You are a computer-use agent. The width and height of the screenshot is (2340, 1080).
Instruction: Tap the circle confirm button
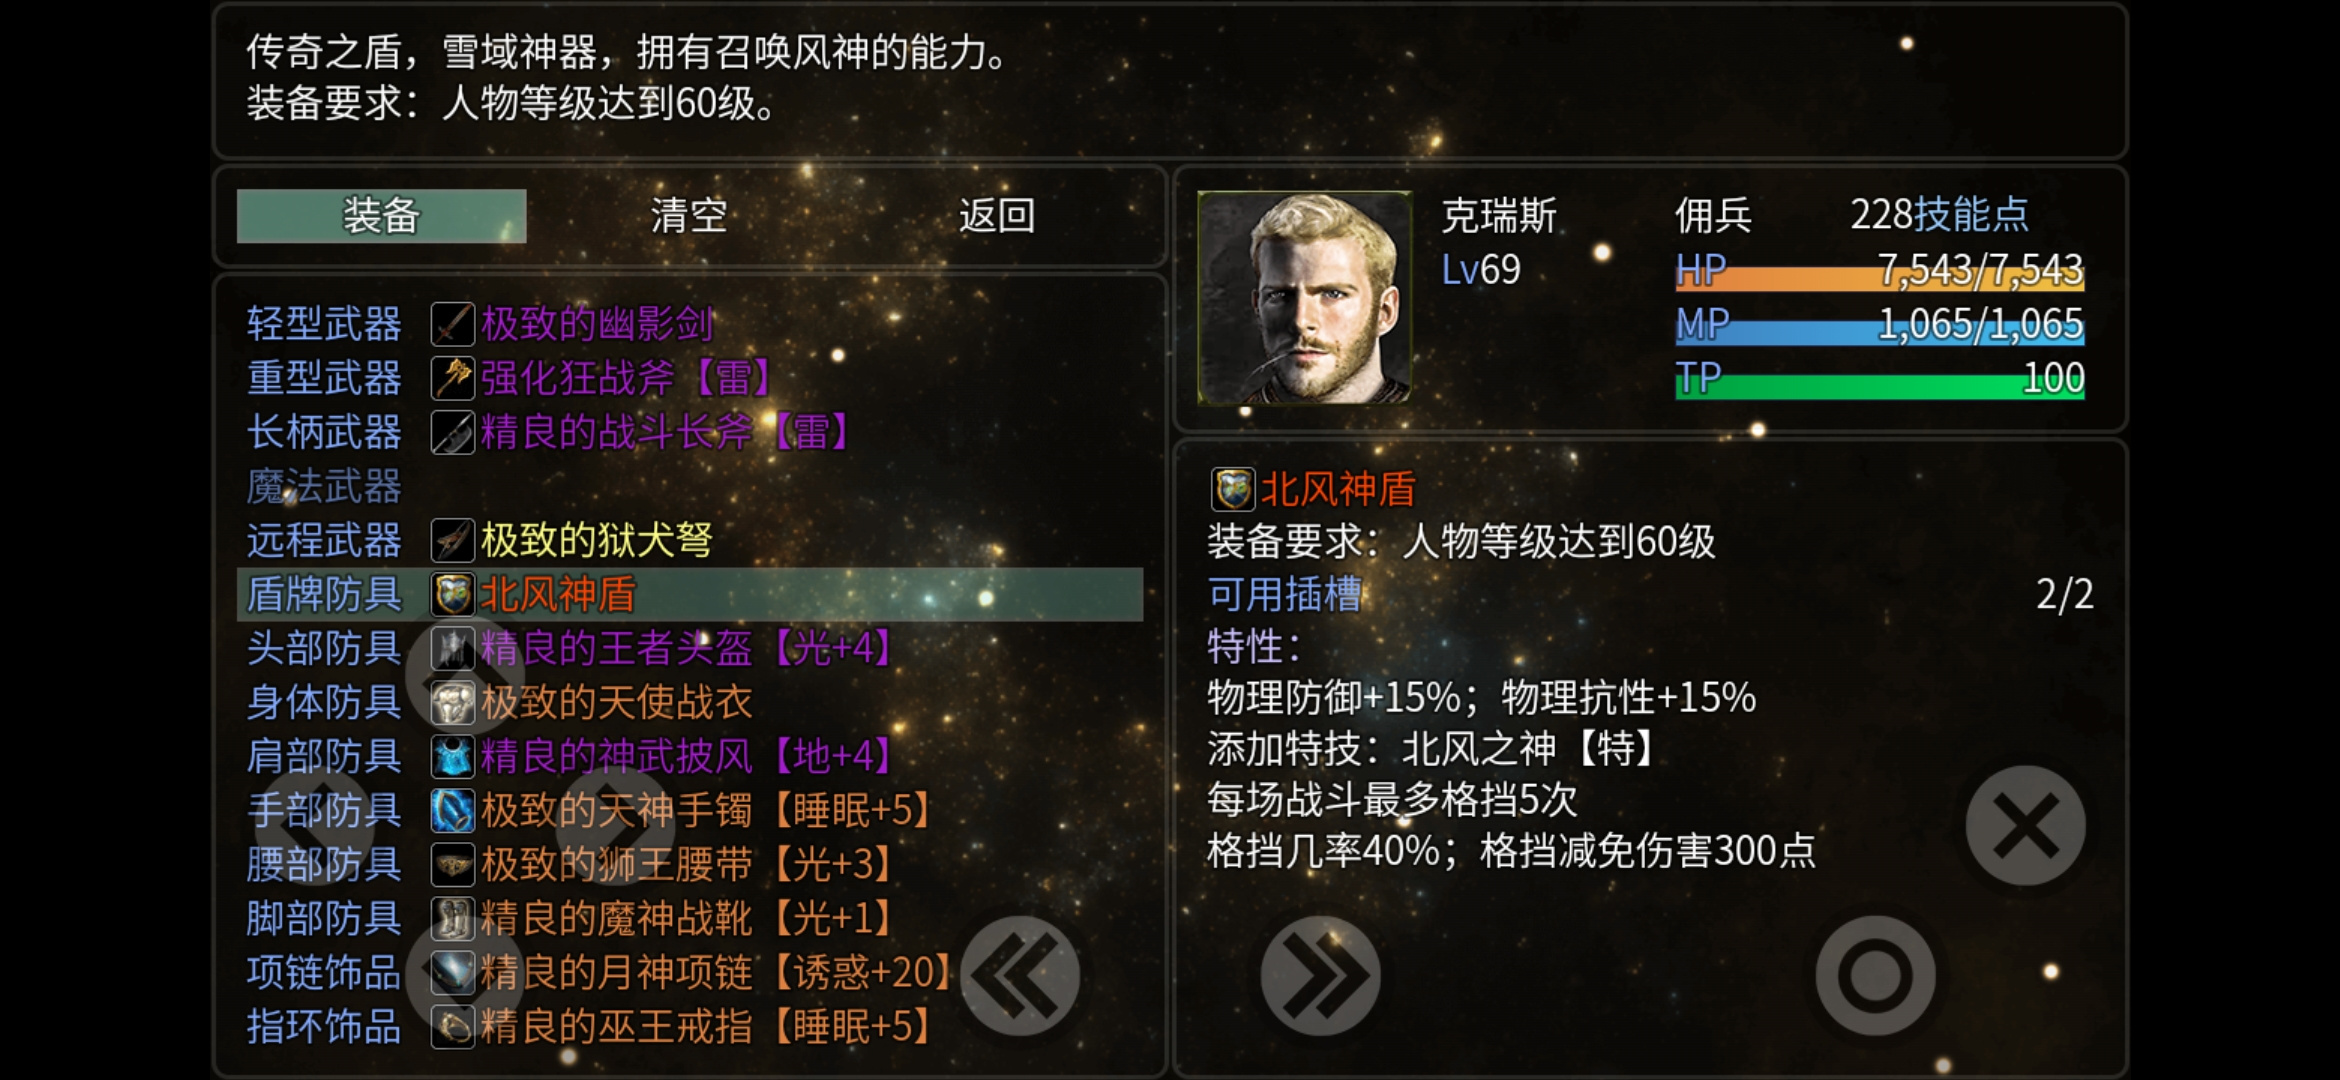[x=1875, y=975]
